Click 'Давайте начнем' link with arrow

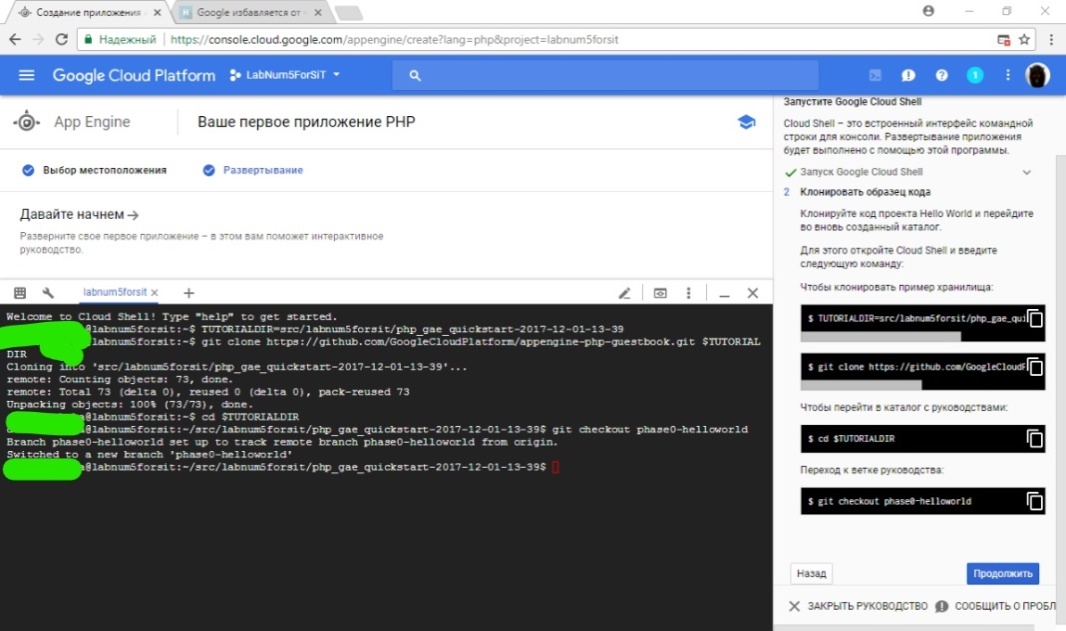pyautogui.click(x=80, y=215)
